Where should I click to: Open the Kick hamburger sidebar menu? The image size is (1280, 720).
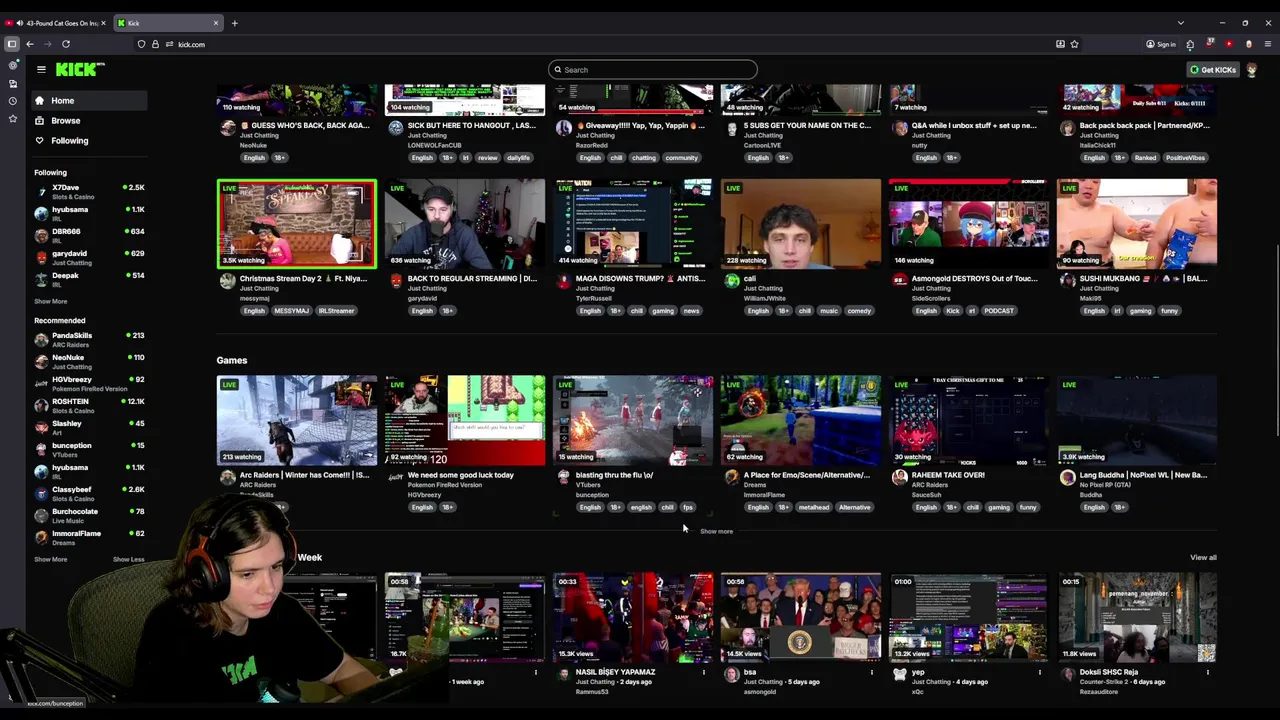(41, 69)
